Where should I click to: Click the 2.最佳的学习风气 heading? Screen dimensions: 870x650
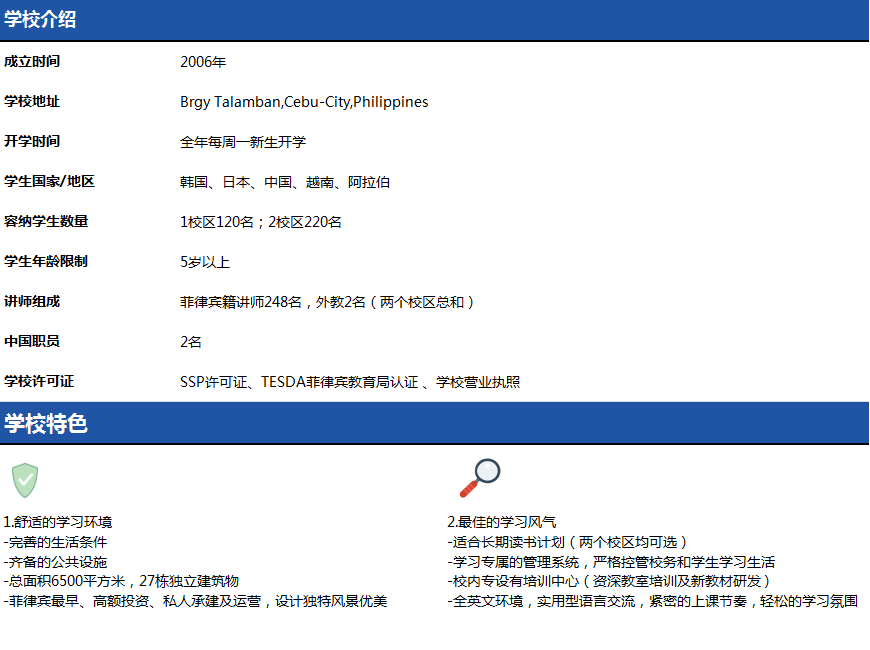pyautogui.click(x=502, y=522)
